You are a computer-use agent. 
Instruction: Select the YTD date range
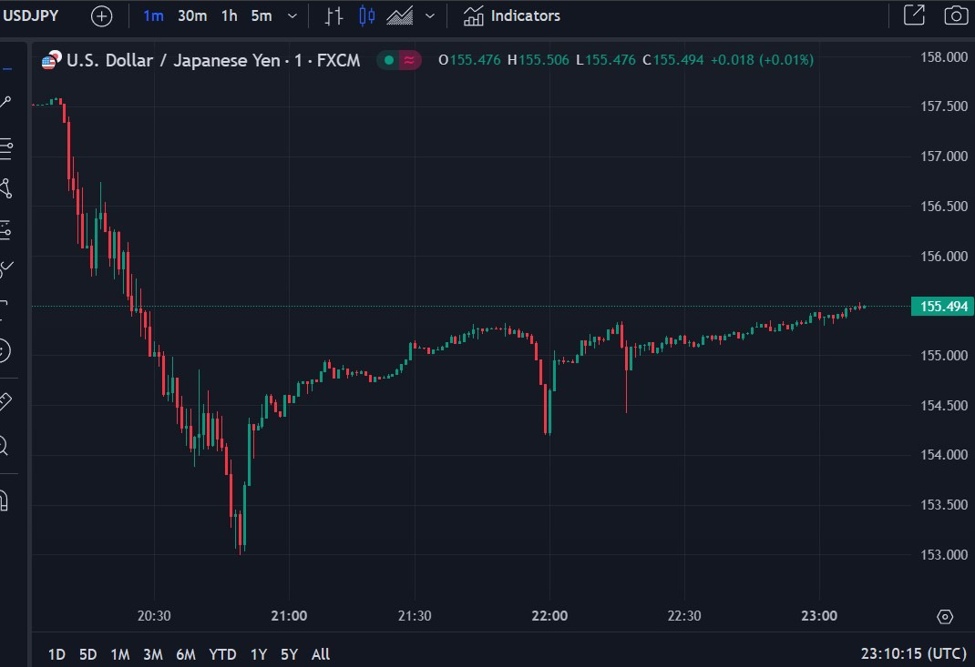222,654
